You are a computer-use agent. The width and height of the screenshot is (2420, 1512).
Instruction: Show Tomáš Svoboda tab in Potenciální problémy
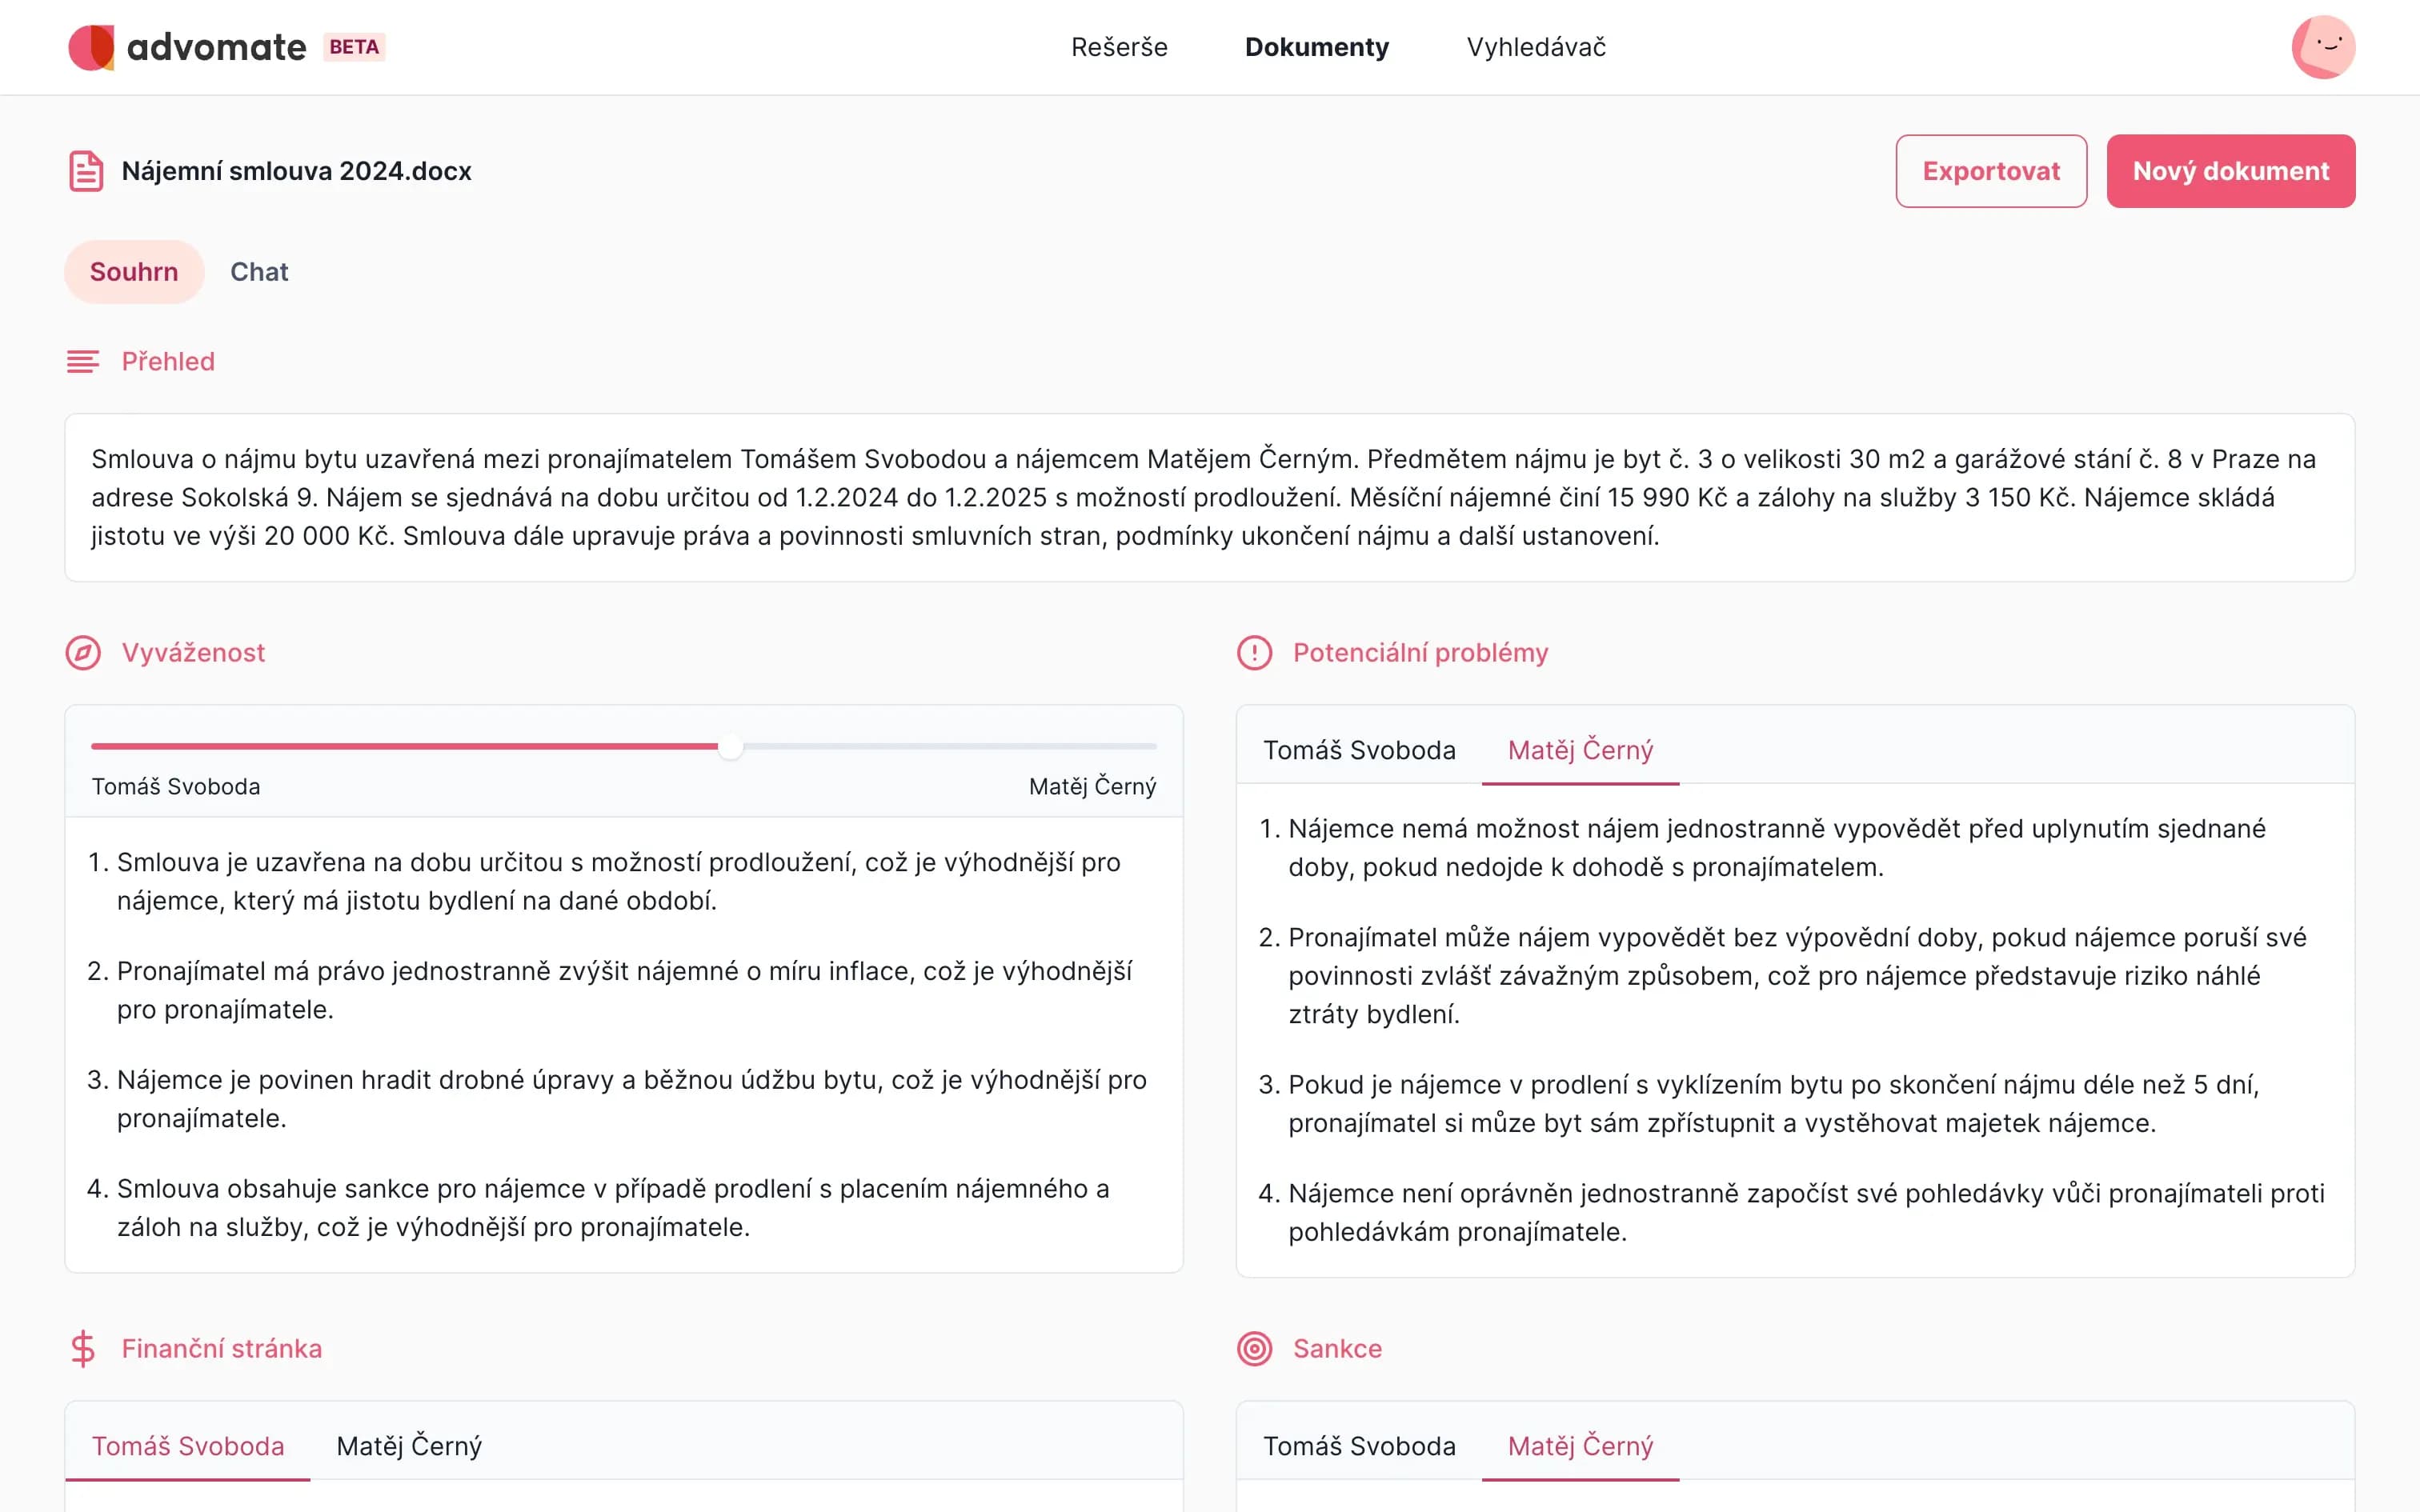[x=1359, y=750]
